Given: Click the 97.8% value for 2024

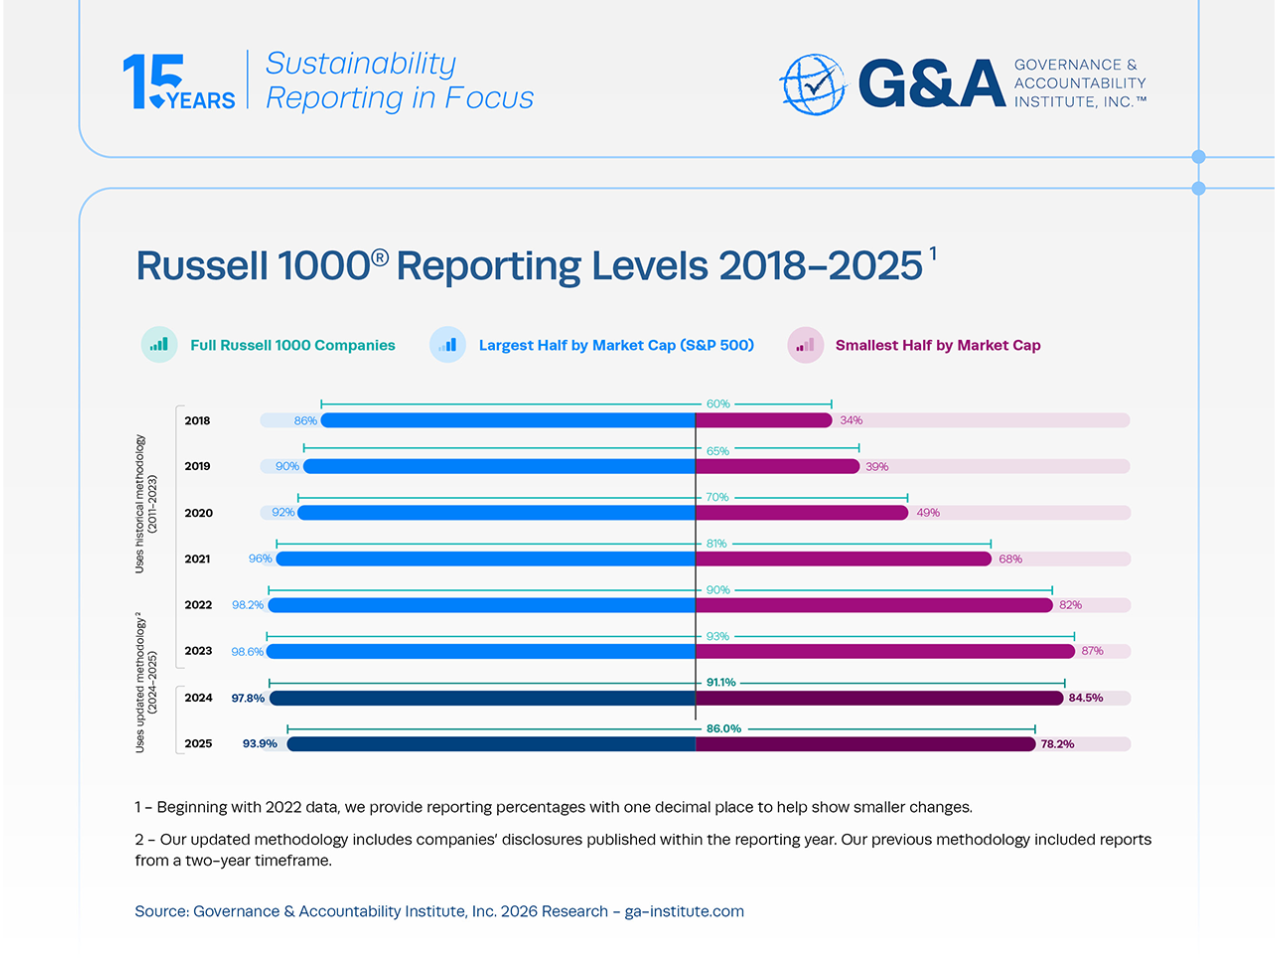Looking at the screenshot, I should [x=248, y=698].
